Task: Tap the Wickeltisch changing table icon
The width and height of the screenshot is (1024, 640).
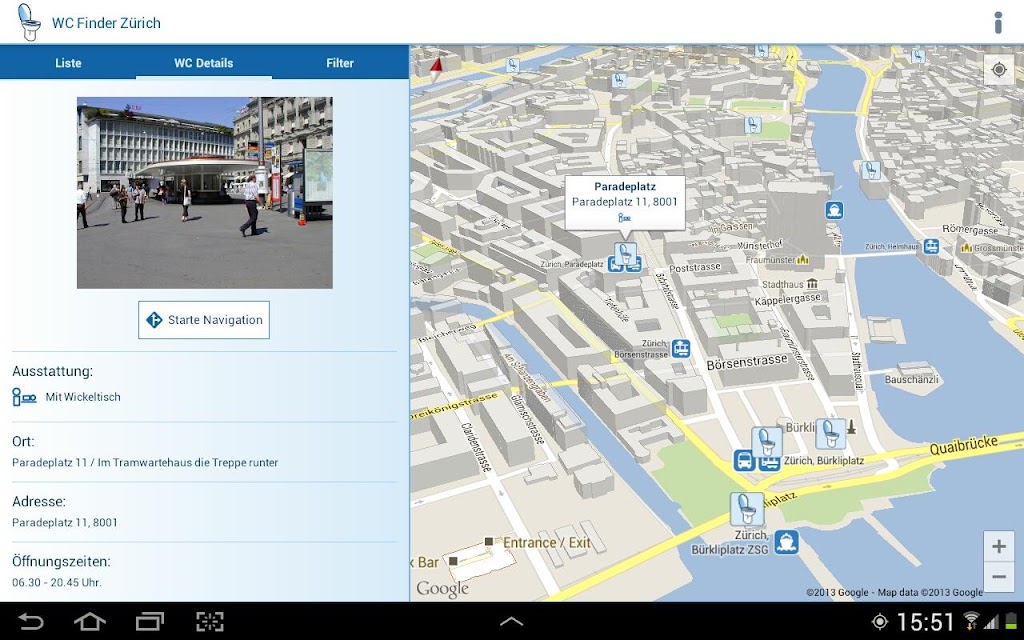Action: [24, 396]
